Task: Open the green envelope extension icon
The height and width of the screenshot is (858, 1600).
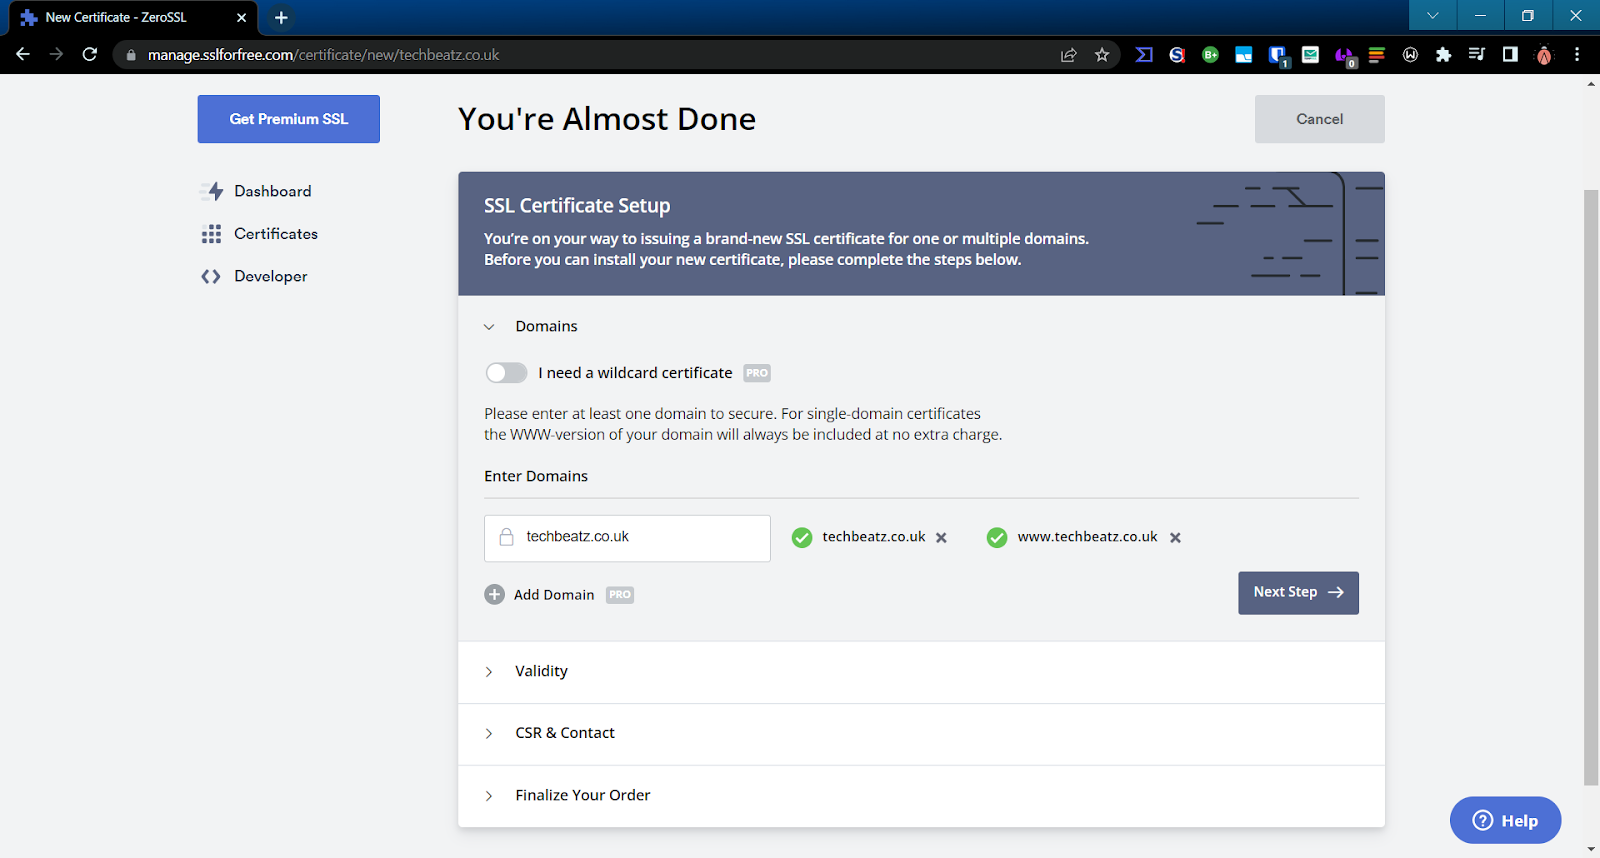Action: (x=1310, y=55)
